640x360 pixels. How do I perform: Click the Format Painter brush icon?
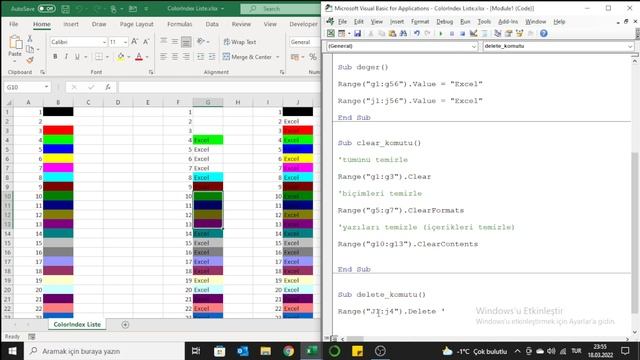(30, 60)
